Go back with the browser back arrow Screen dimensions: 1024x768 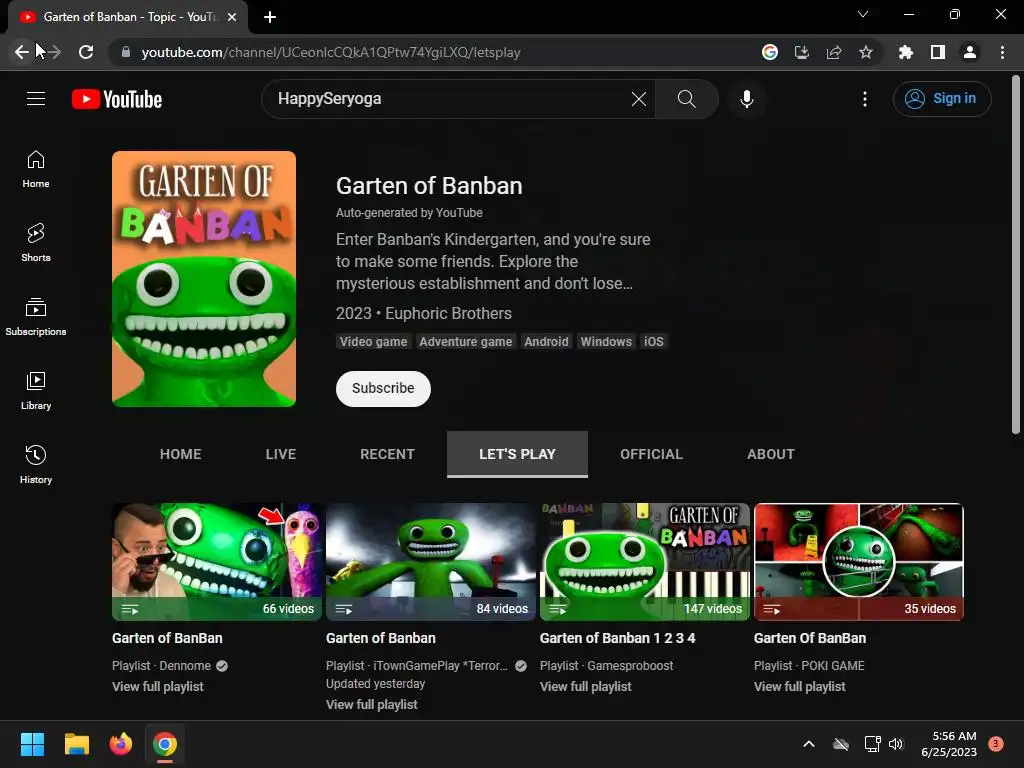pyautogui.click(x=22, y=52)
